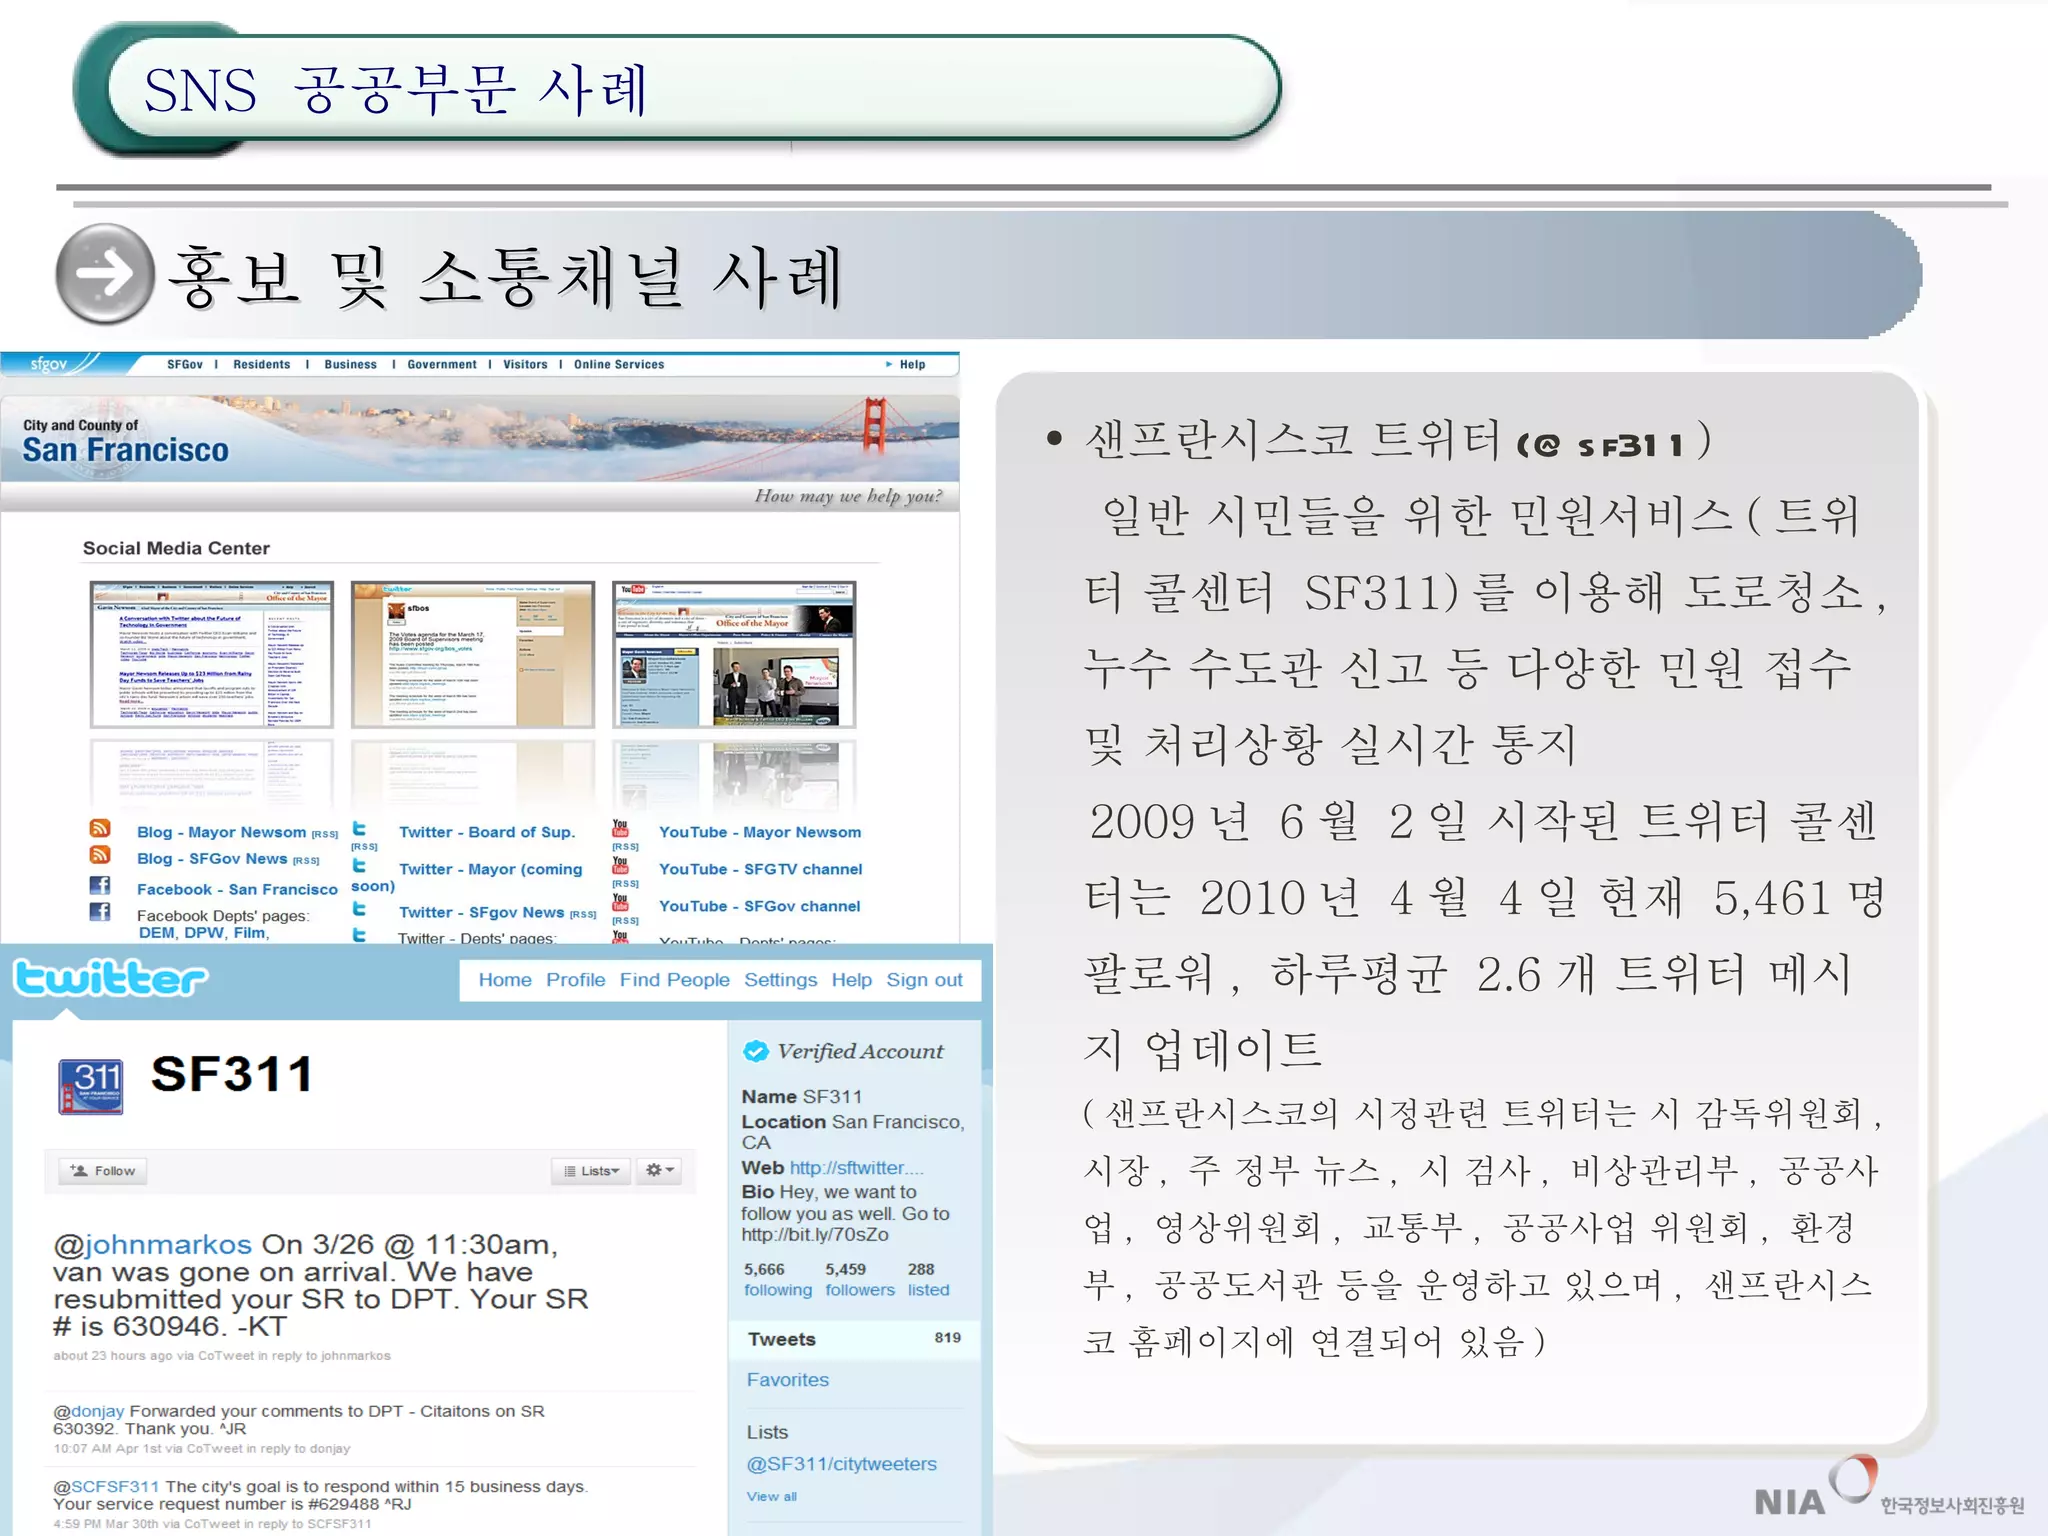2048x1536 pixels.
Task: Click the gray arrow circle icon
Action: tap(105, 273)
